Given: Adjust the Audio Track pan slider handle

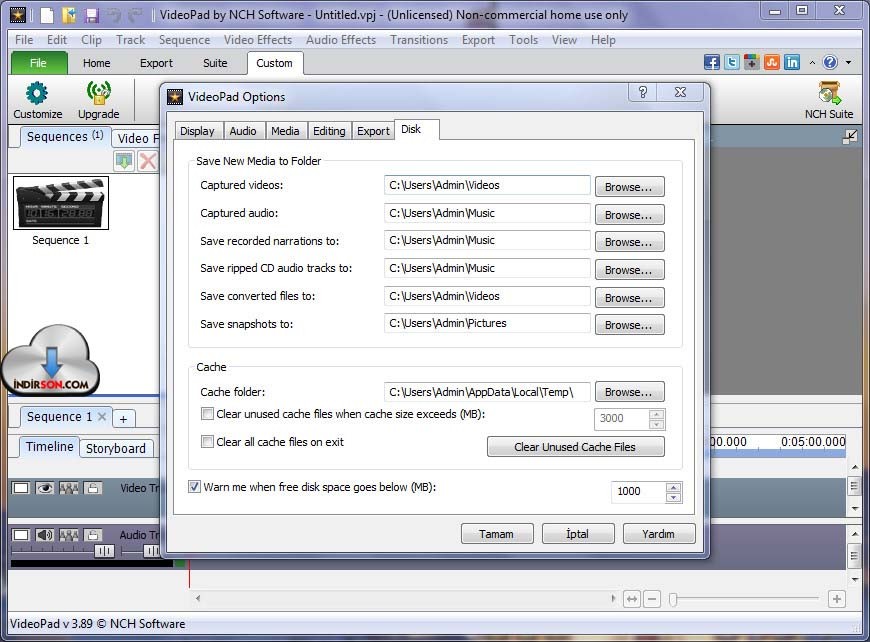Looking at the screenshot, I should click(x=151, y=551).
